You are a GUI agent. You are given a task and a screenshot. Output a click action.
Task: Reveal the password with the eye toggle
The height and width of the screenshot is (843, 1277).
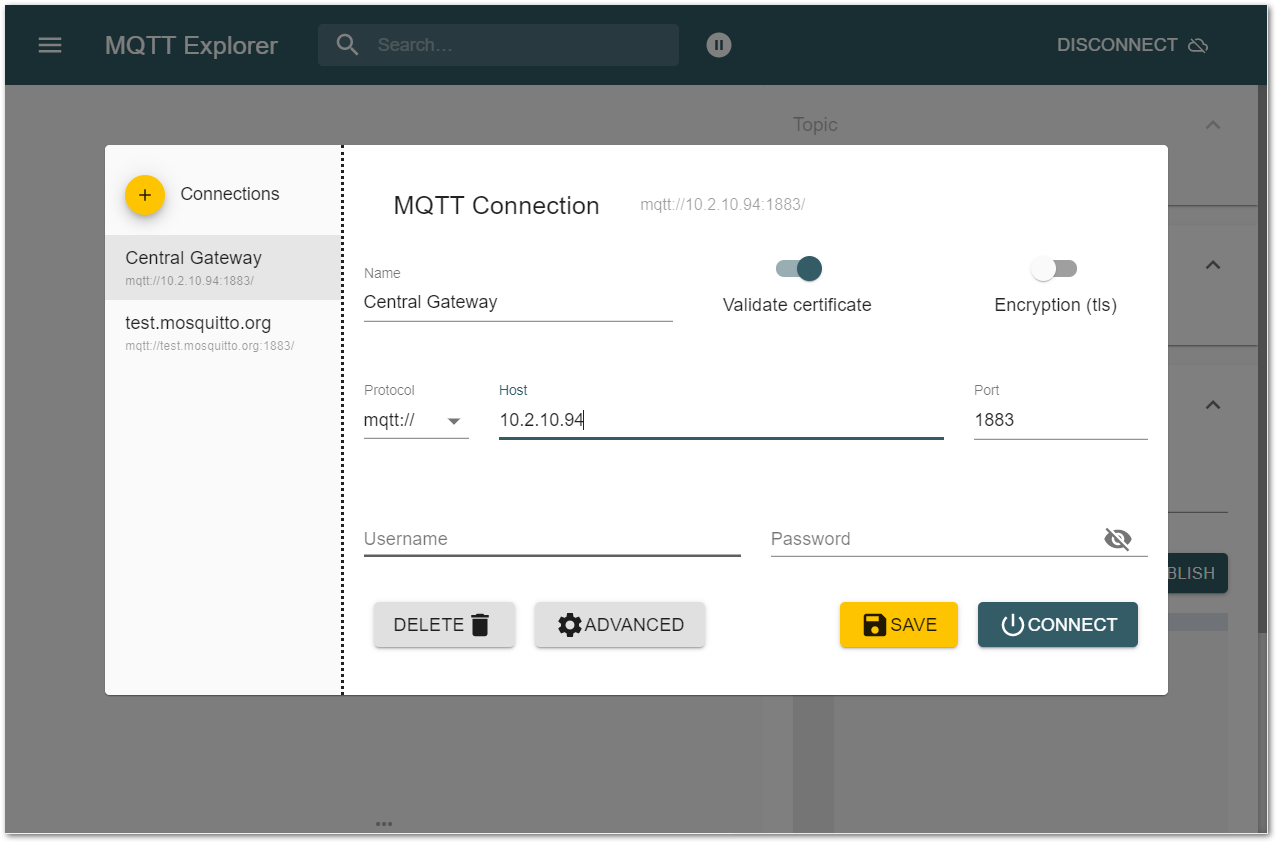coord(1118,538)
